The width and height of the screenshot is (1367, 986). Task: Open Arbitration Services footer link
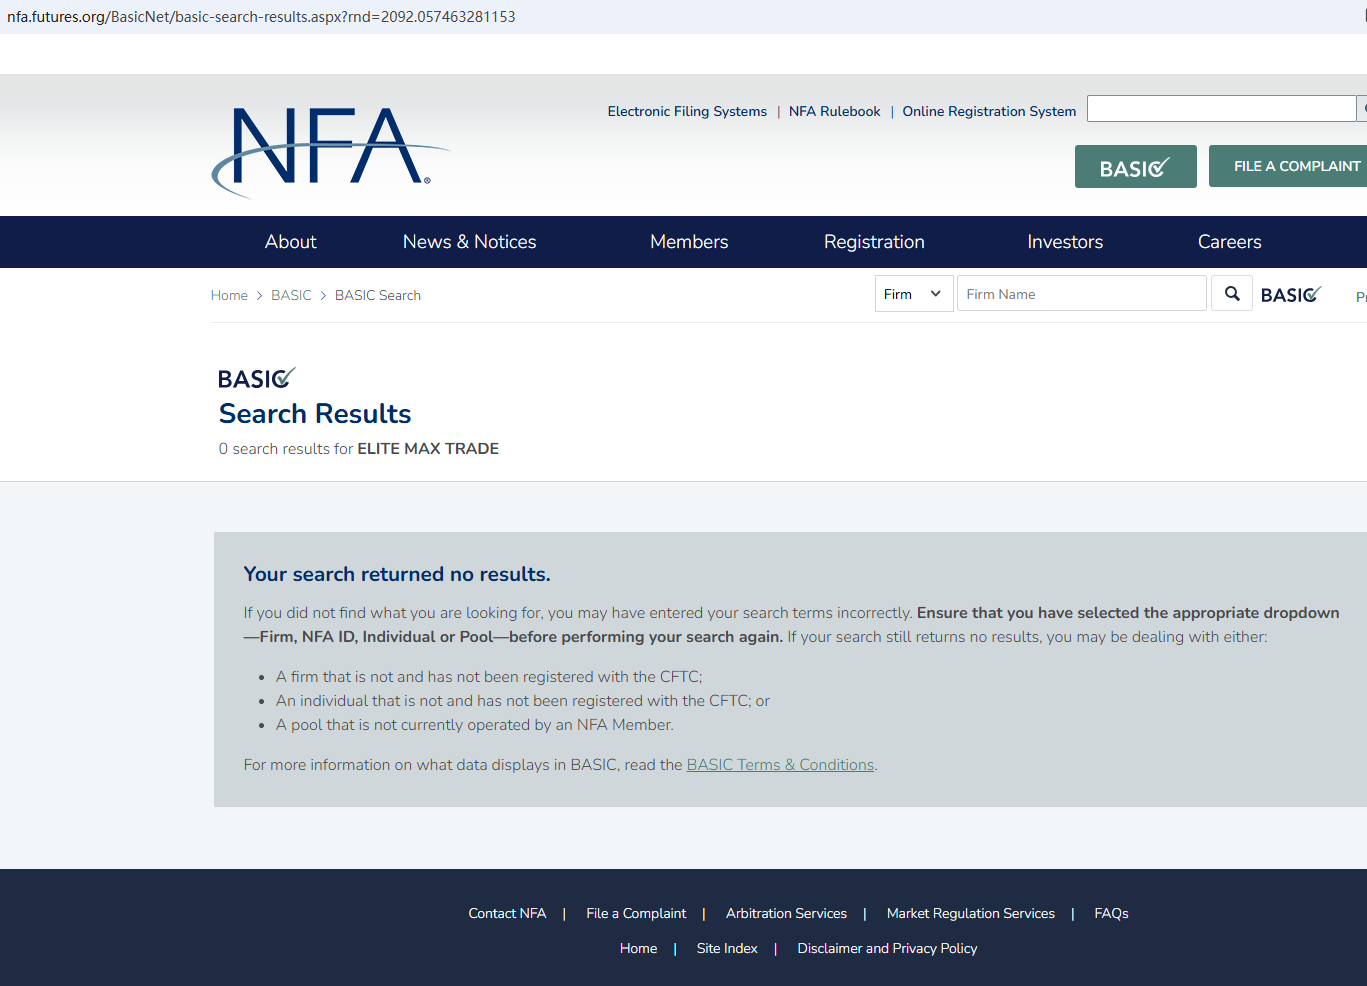tap(786, 913)
